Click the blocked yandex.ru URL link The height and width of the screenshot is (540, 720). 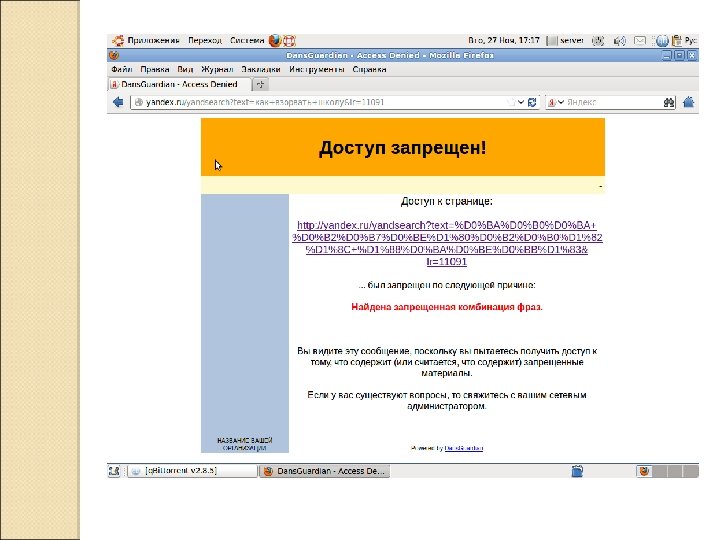(447, 243)
